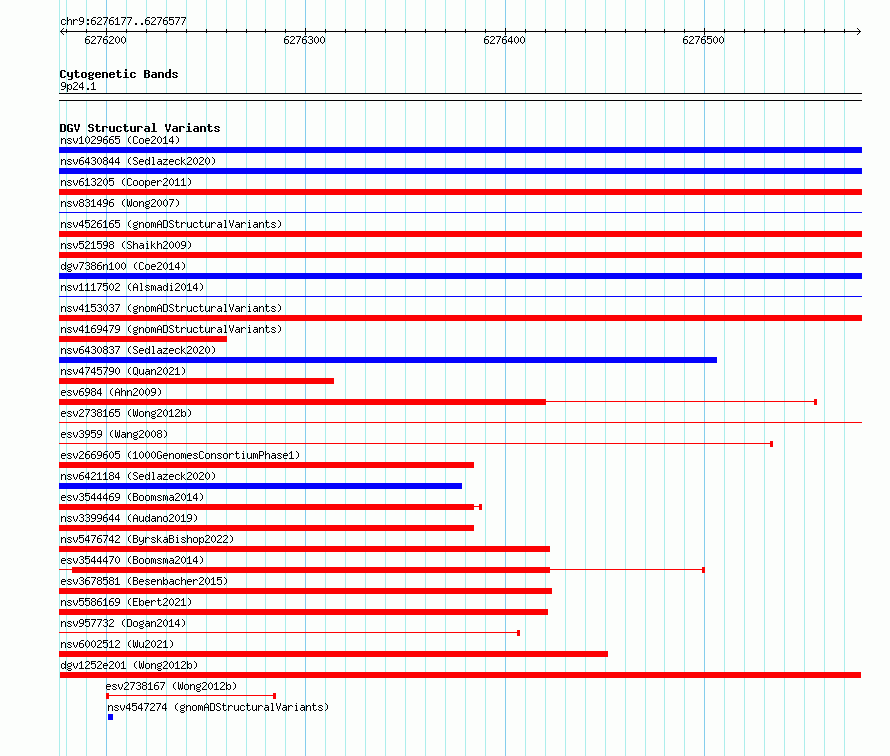This screenshot has width=890, height=756.
Task: Click the 6276400 ruler position
Action: 504,40
